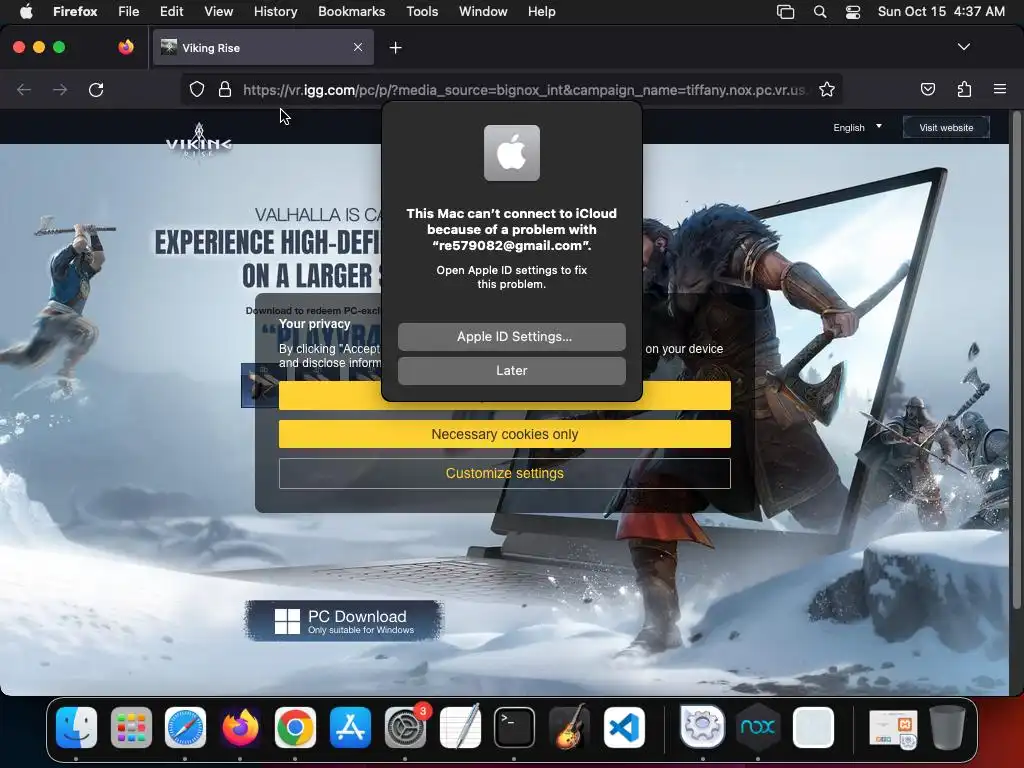Open the Window menu
The height and width of the screenshot is (768, 1024).
[483, 11]
